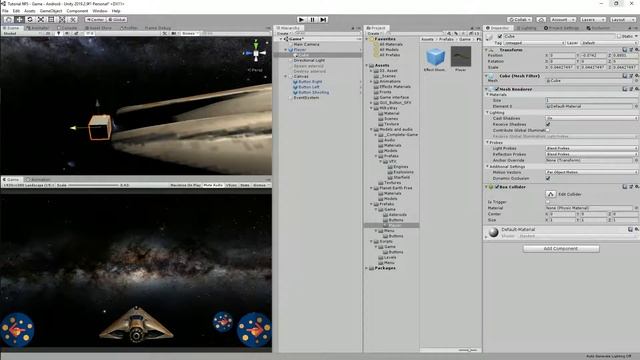Open the GameObject menu
The height and width of the screenshot is (360, 640).
click(x=51, y=11)
